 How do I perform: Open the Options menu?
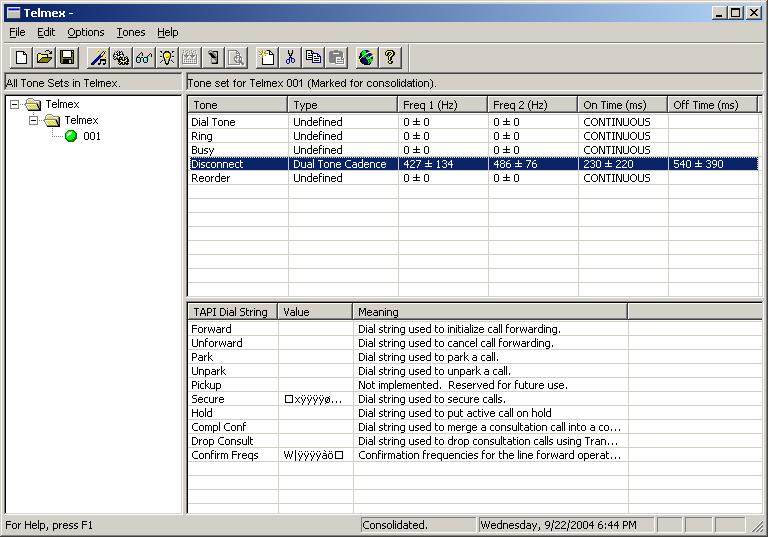pos(86,32)
